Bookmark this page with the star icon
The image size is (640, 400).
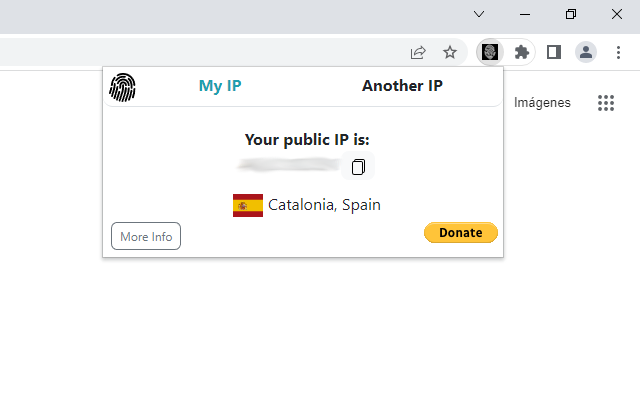[450, 52]
